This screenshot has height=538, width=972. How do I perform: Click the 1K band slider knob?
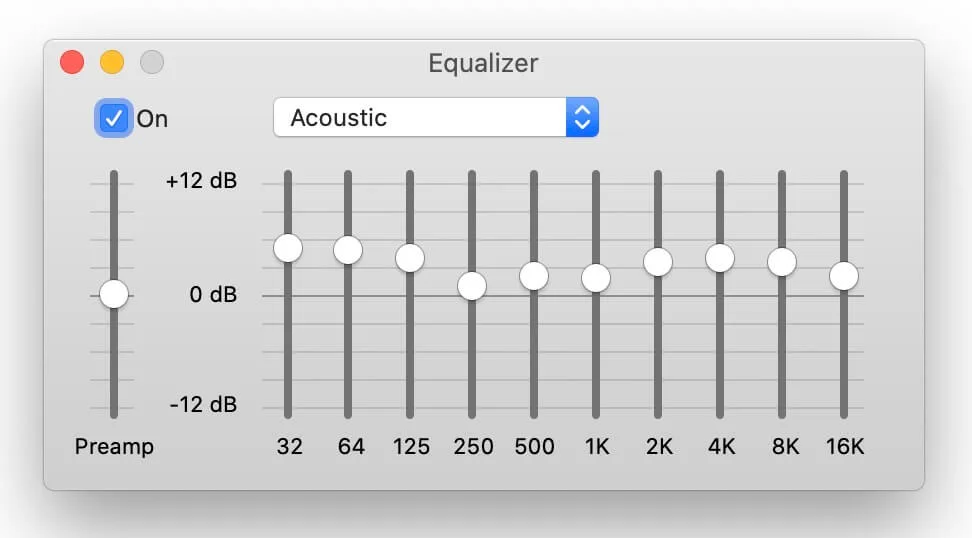pyautogui.click(x=596, y=278)
